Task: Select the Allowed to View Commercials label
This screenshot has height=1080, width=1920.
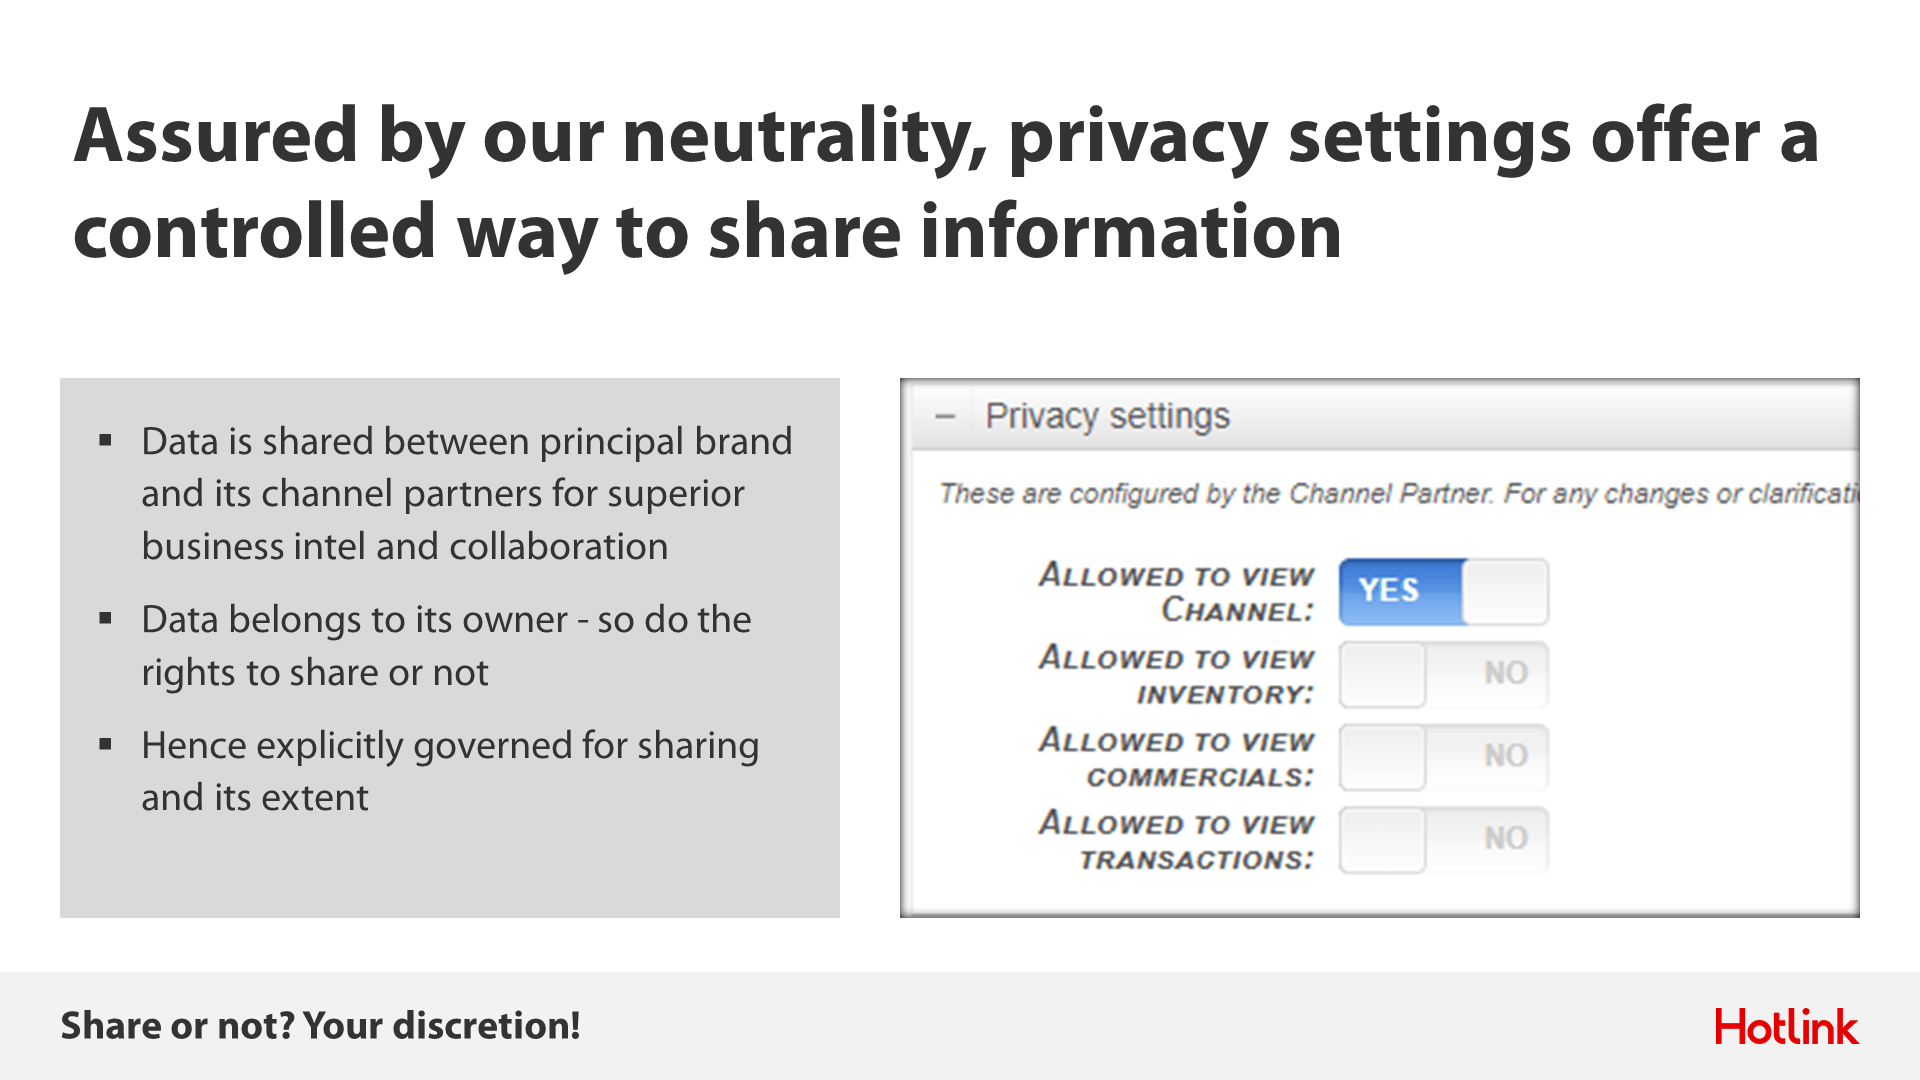Action: pos(1177,758)
